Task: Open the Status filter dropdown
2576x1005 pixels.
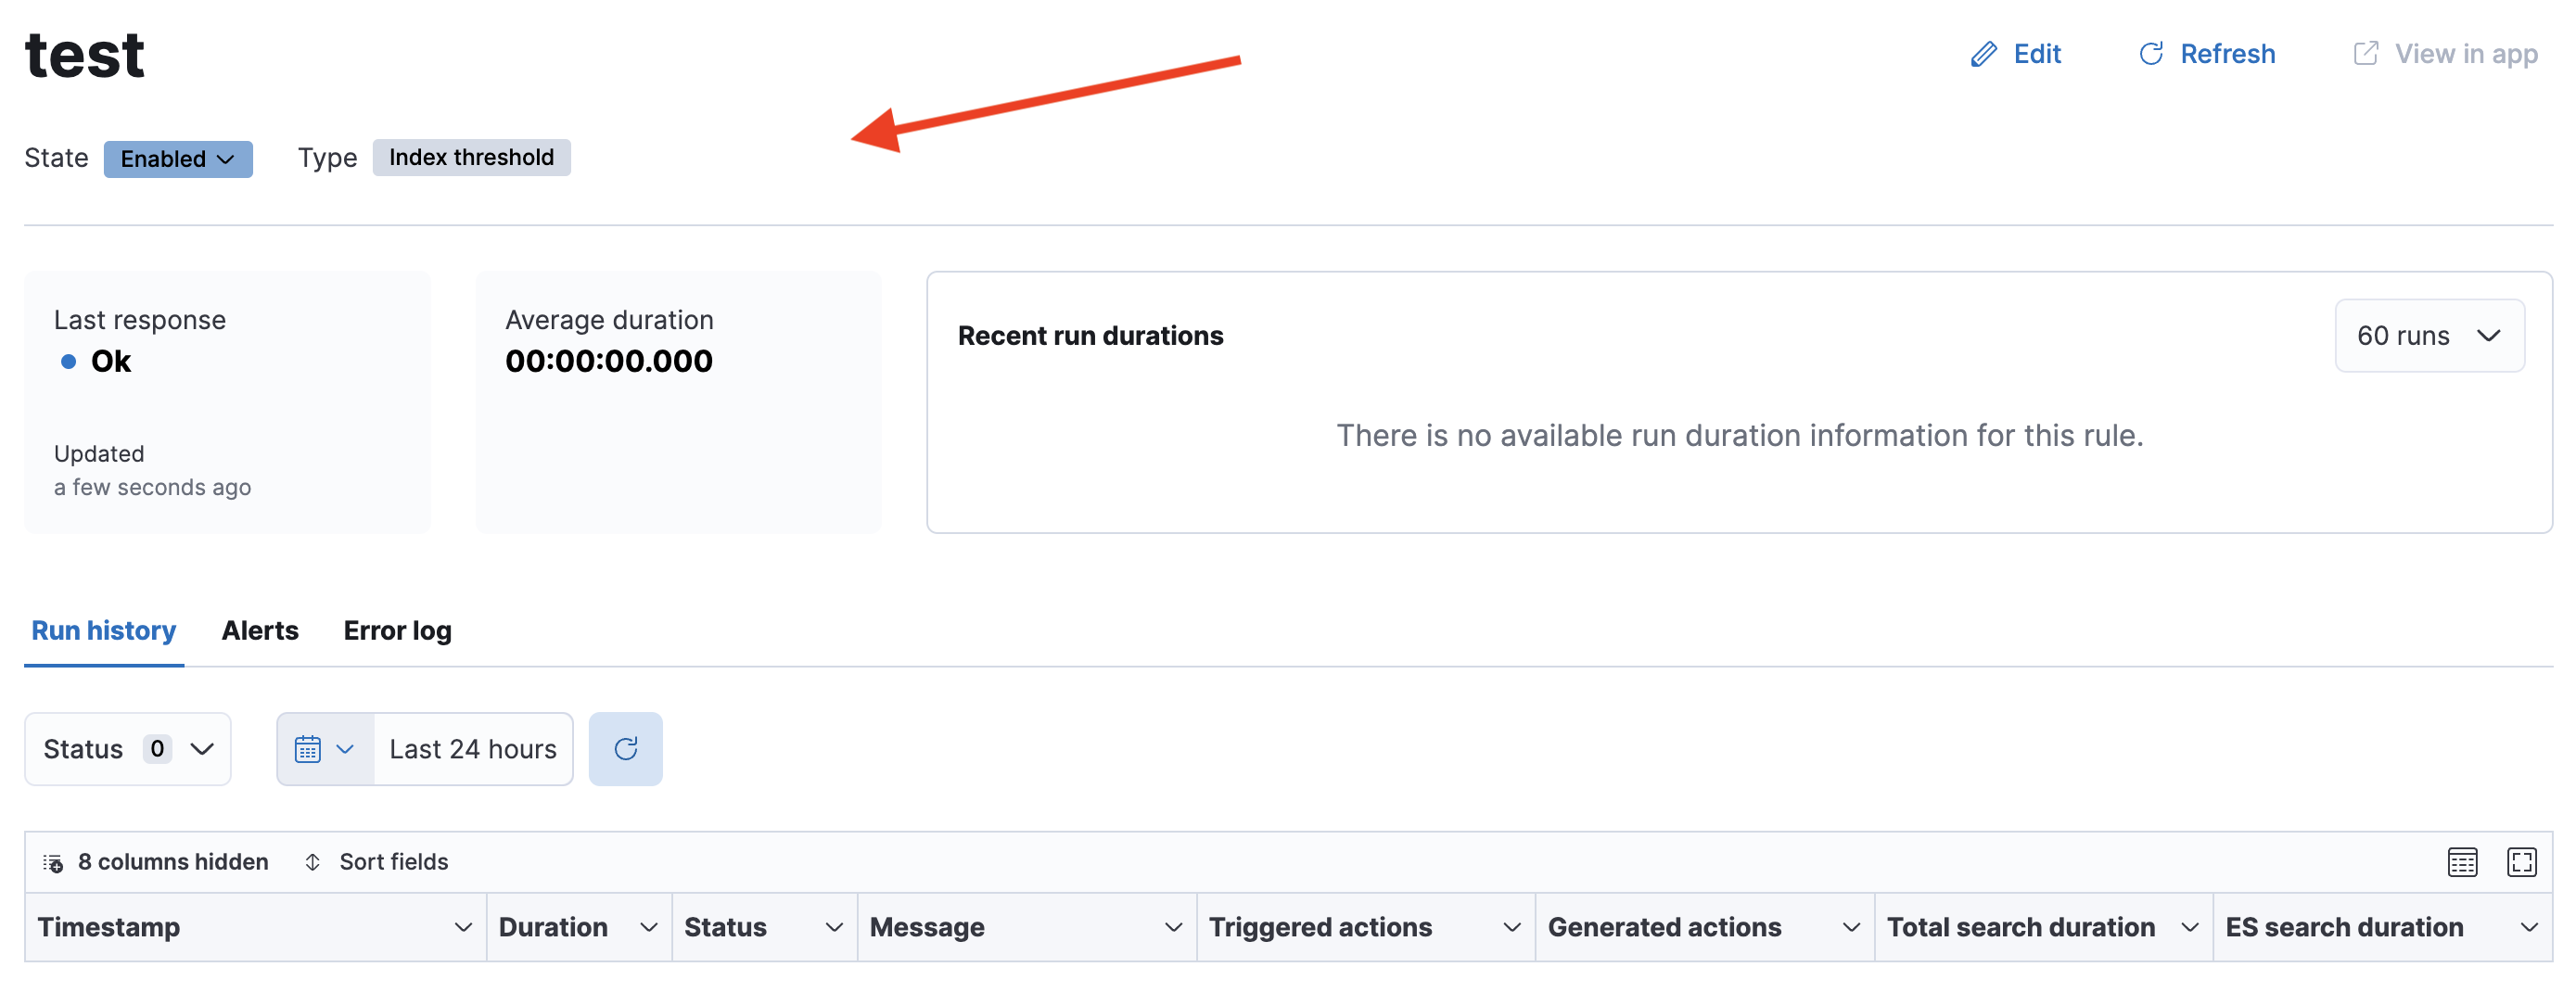Action: tap(127, 748)
